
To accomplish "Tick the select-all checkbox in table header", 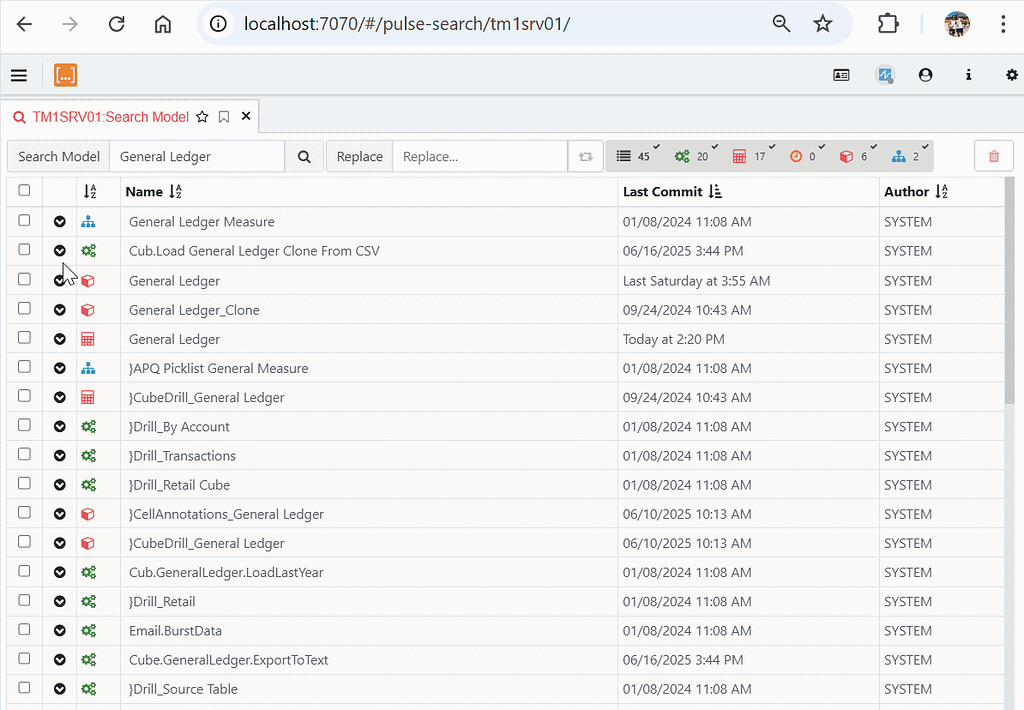I will pos(24,191).
